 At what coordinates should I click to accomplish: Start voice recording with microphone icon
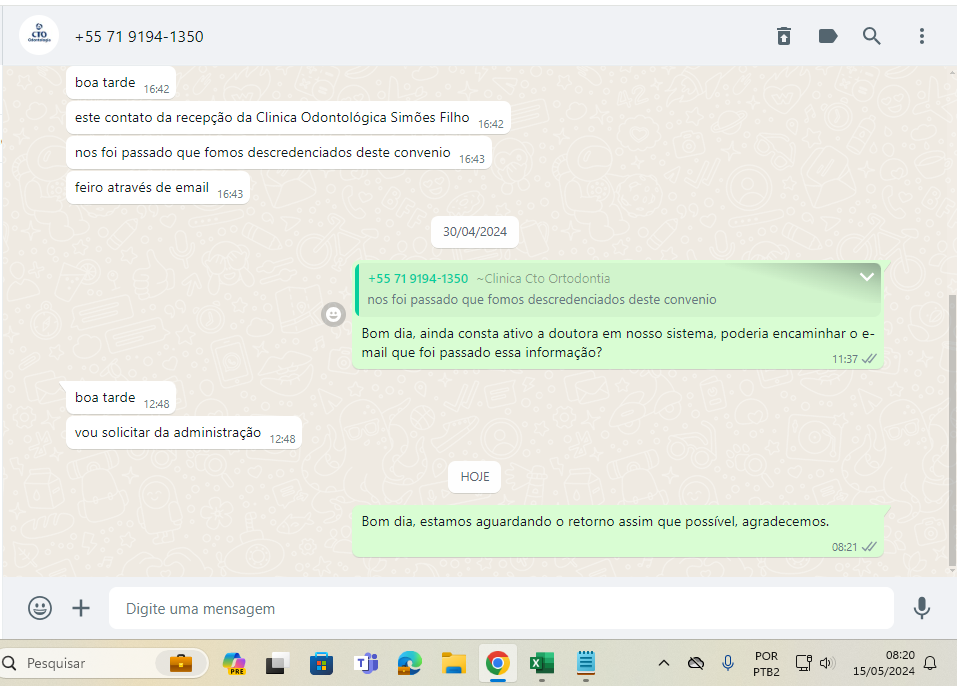pyautogui.click(x=922, y=608)
